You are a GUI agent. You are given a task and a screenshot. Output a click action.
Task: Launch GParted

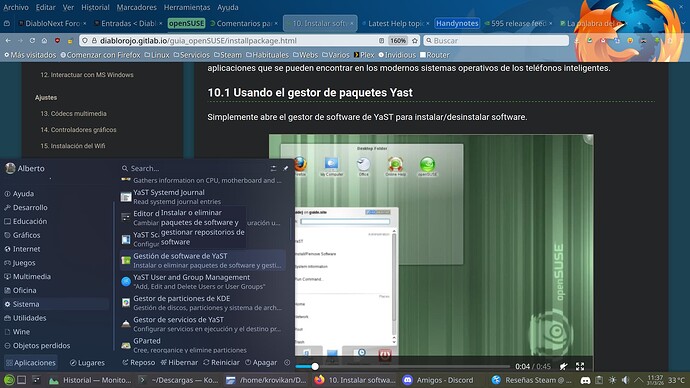coord(202,345)
